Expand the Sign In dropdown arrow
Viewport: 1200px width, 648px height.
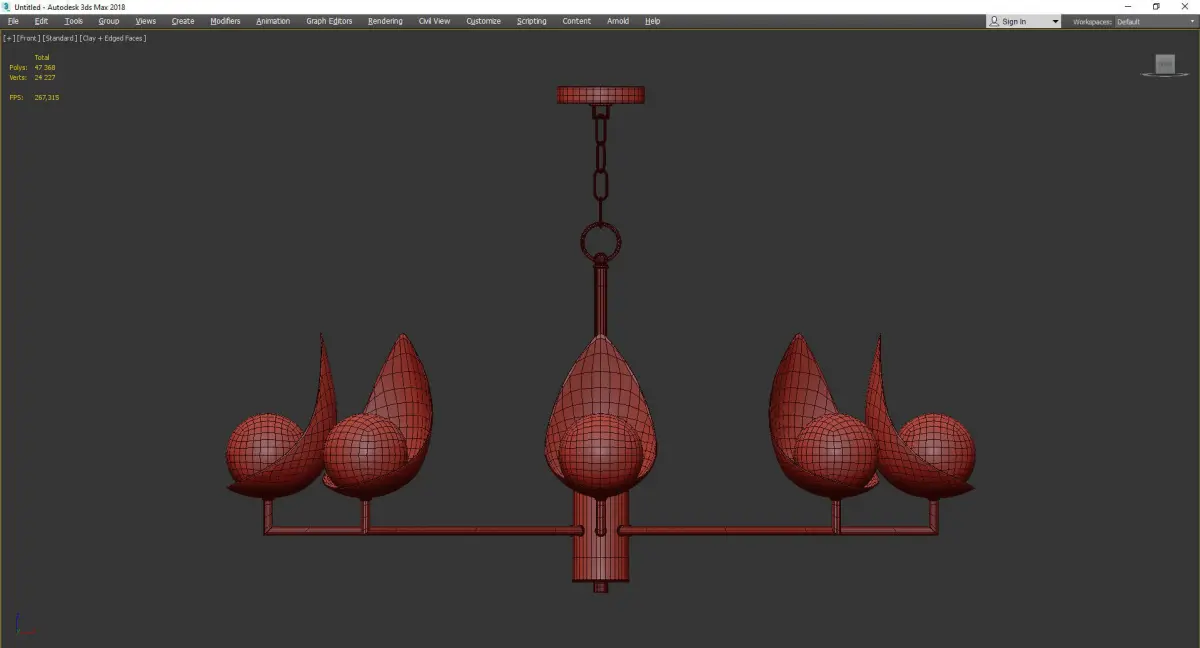tap(1055, 21)
